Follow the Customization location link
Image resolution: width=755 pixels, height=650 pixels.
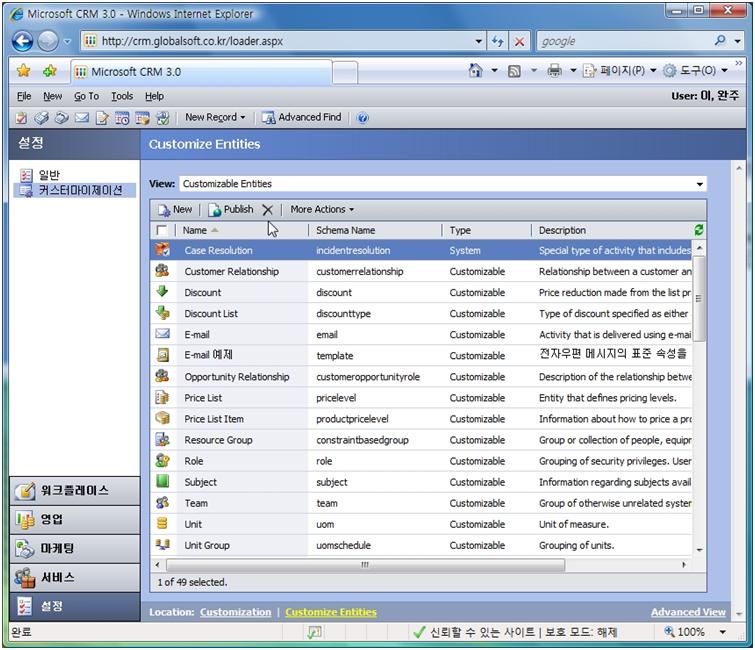coord(235,612)
